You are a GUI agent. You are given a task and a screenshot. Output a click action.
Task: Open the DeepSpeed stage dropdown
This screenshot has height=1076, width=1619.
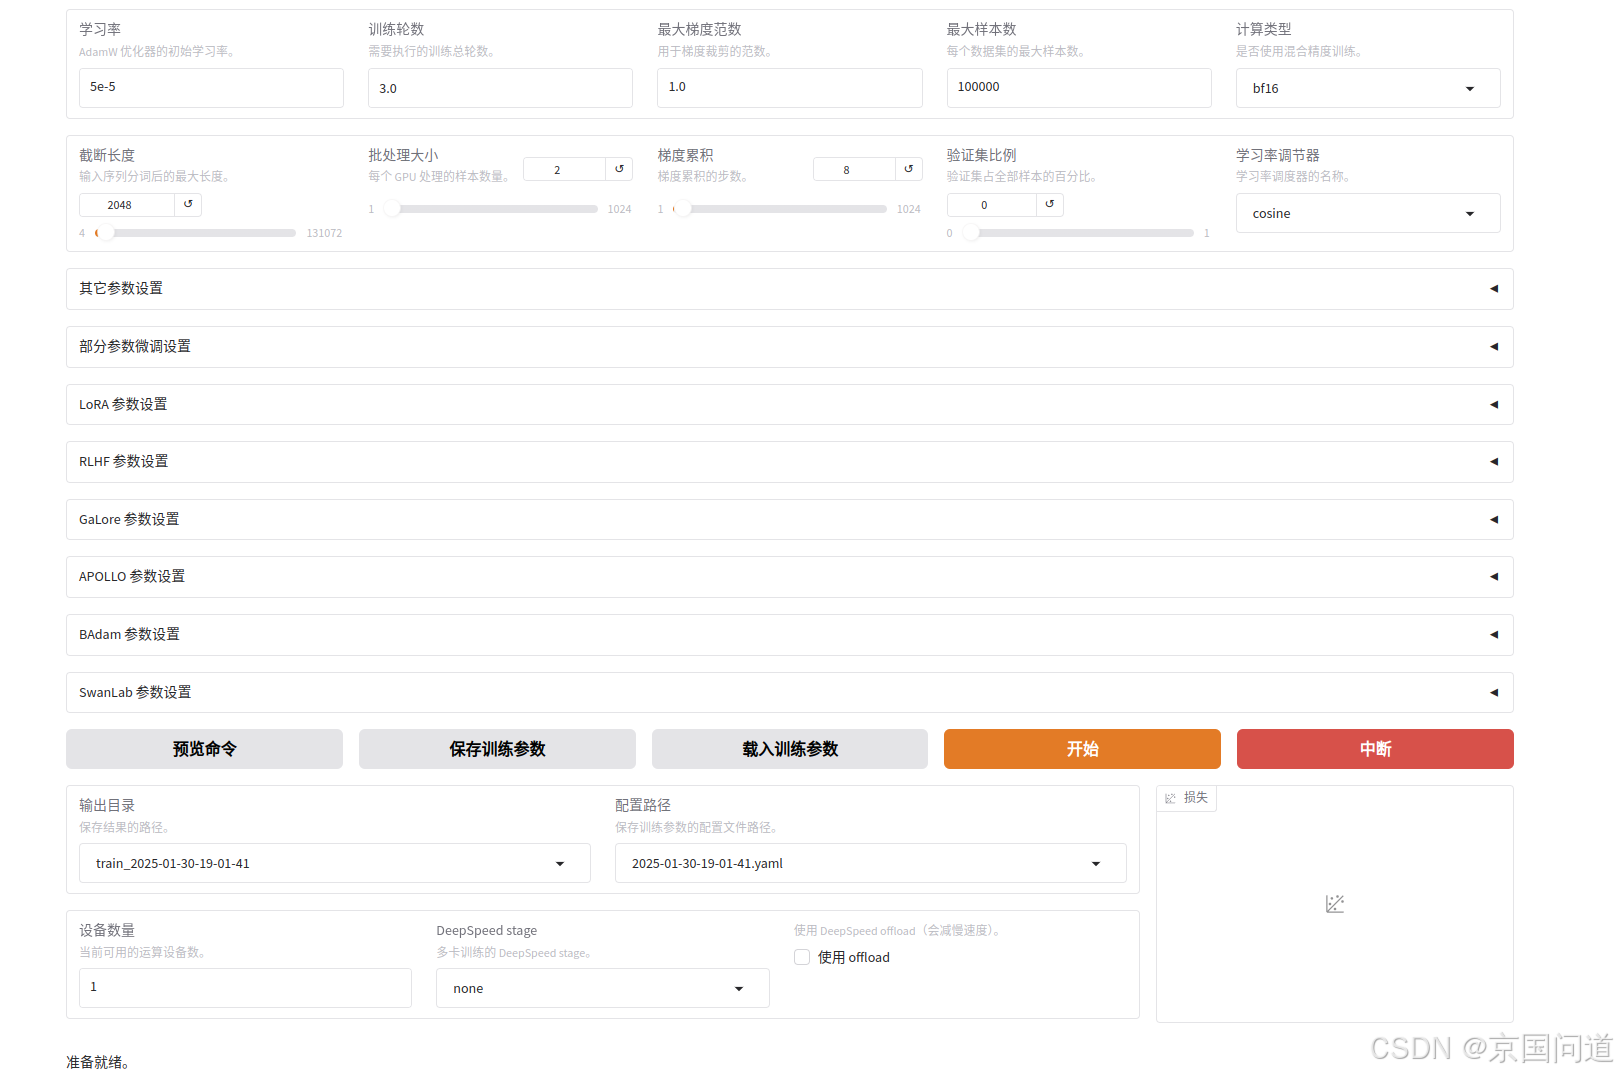click(602, 988)
